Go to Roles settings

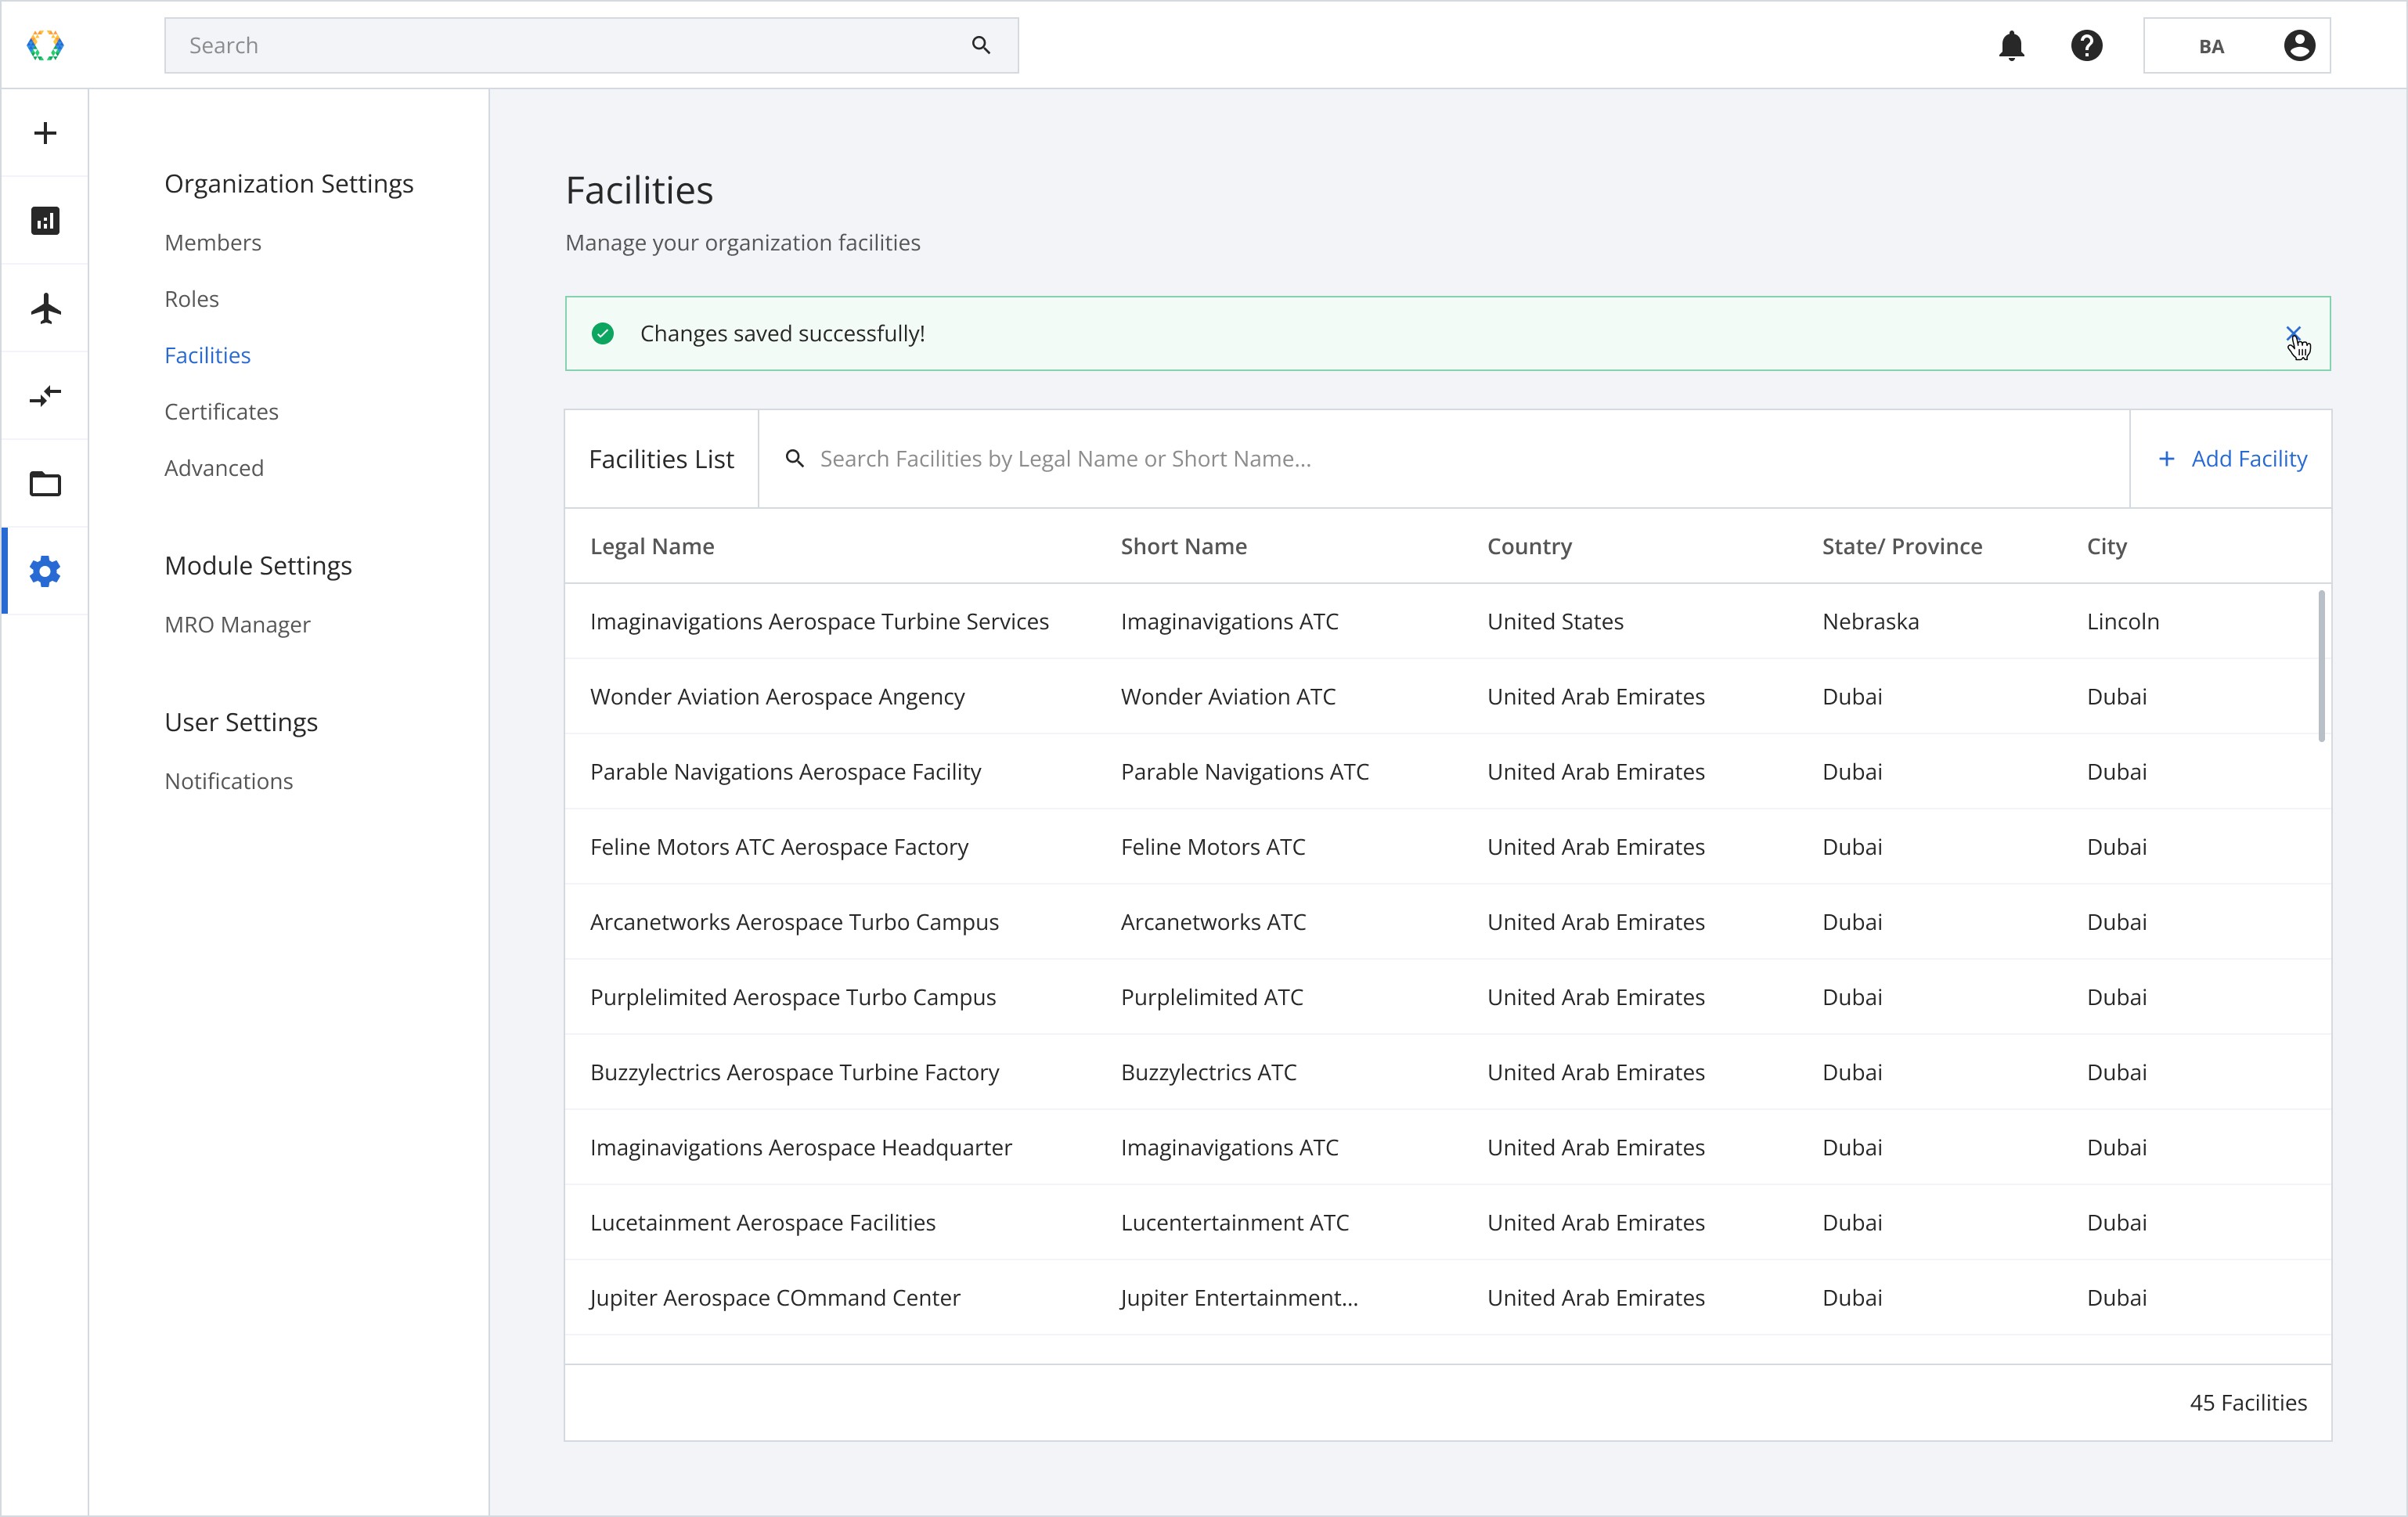(192, 299)
